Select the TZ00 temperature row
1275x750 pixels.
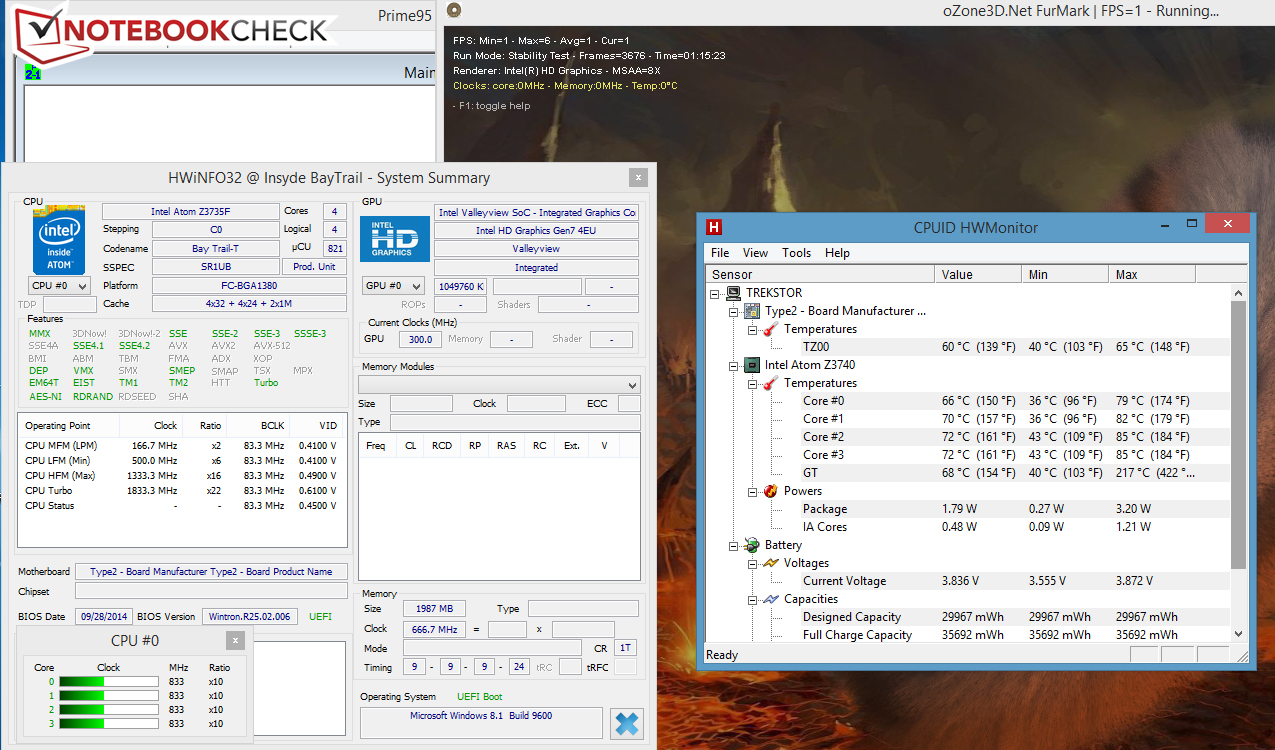[x=969, y=347]
